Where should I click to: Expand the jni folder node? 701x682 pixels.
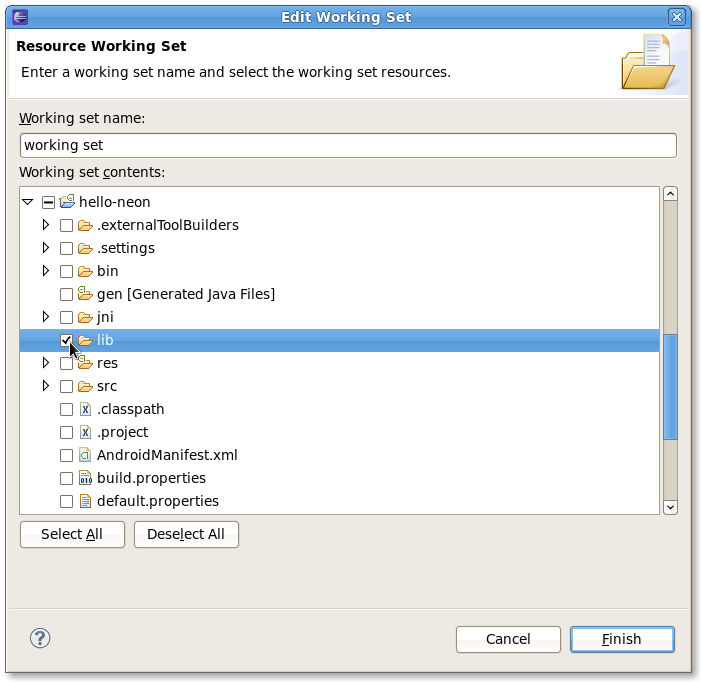tap(46, 317)
